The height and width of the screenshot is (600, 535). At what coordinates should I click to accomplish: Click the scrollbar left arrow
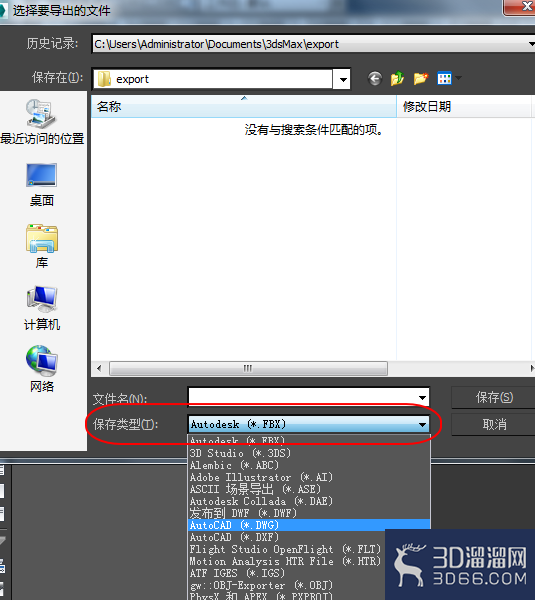tap(99, 368)
